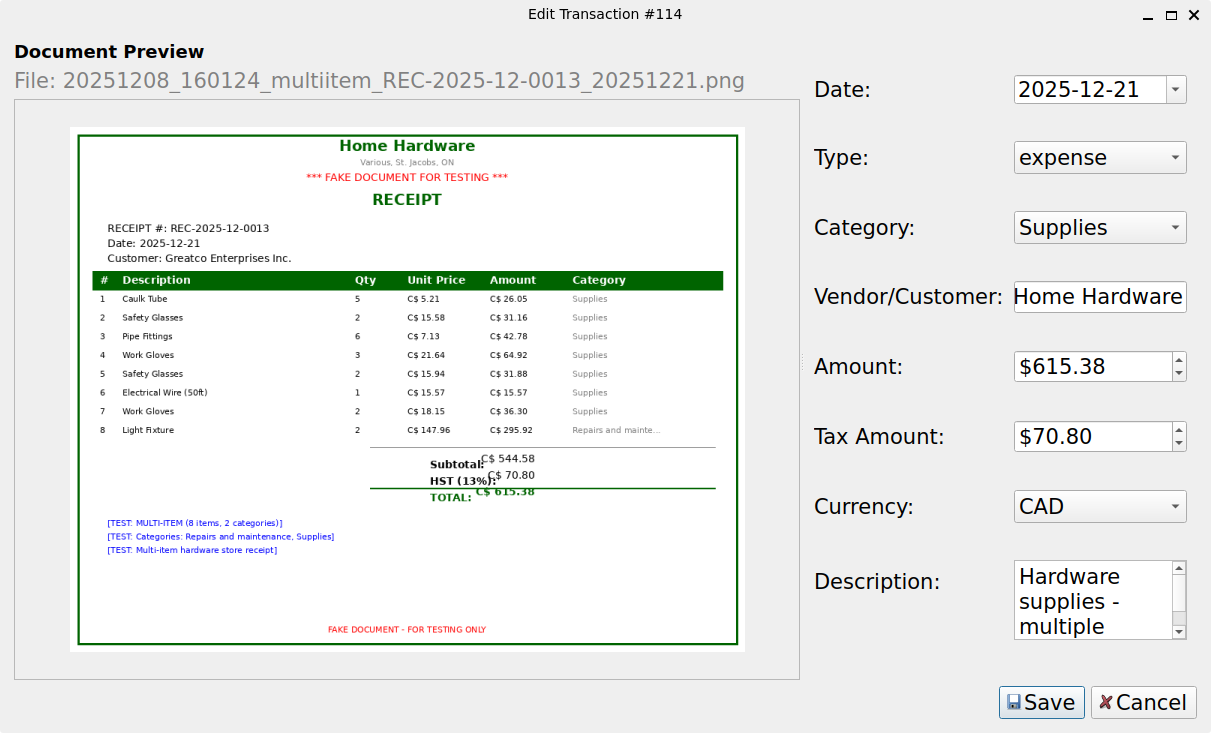The image size is (1211, 733).
Task: Click the Description scrollbar
Action: pos(1179,600)
